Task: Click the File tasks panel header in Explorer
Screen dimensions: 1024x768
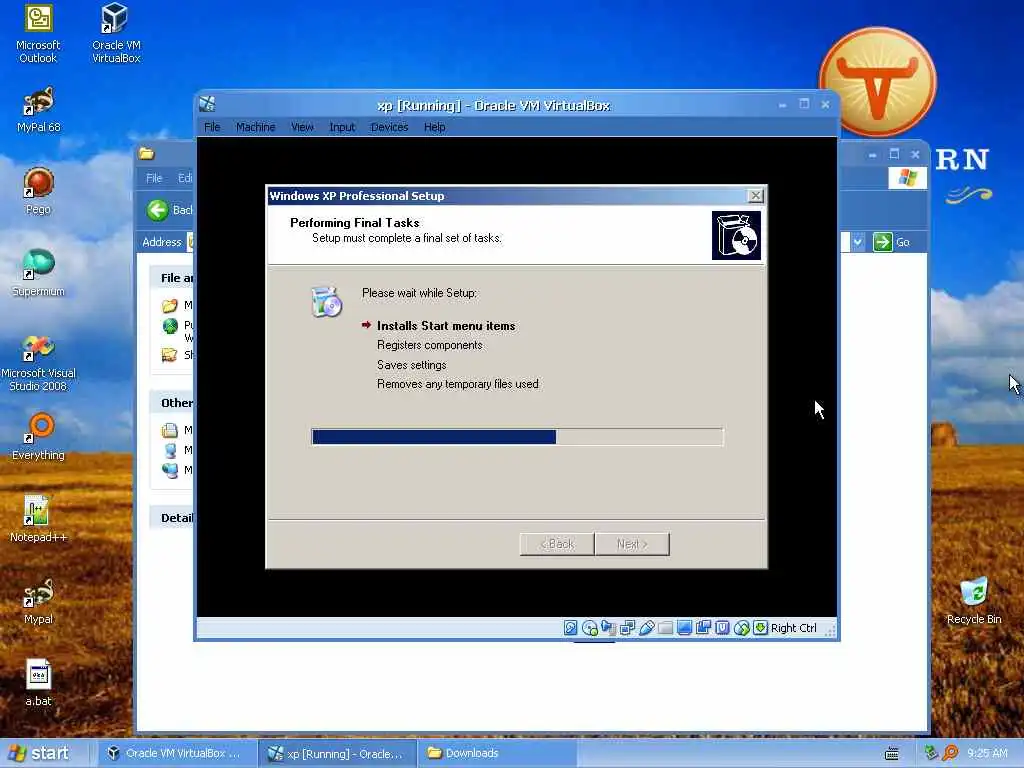Action: point(174,278)
